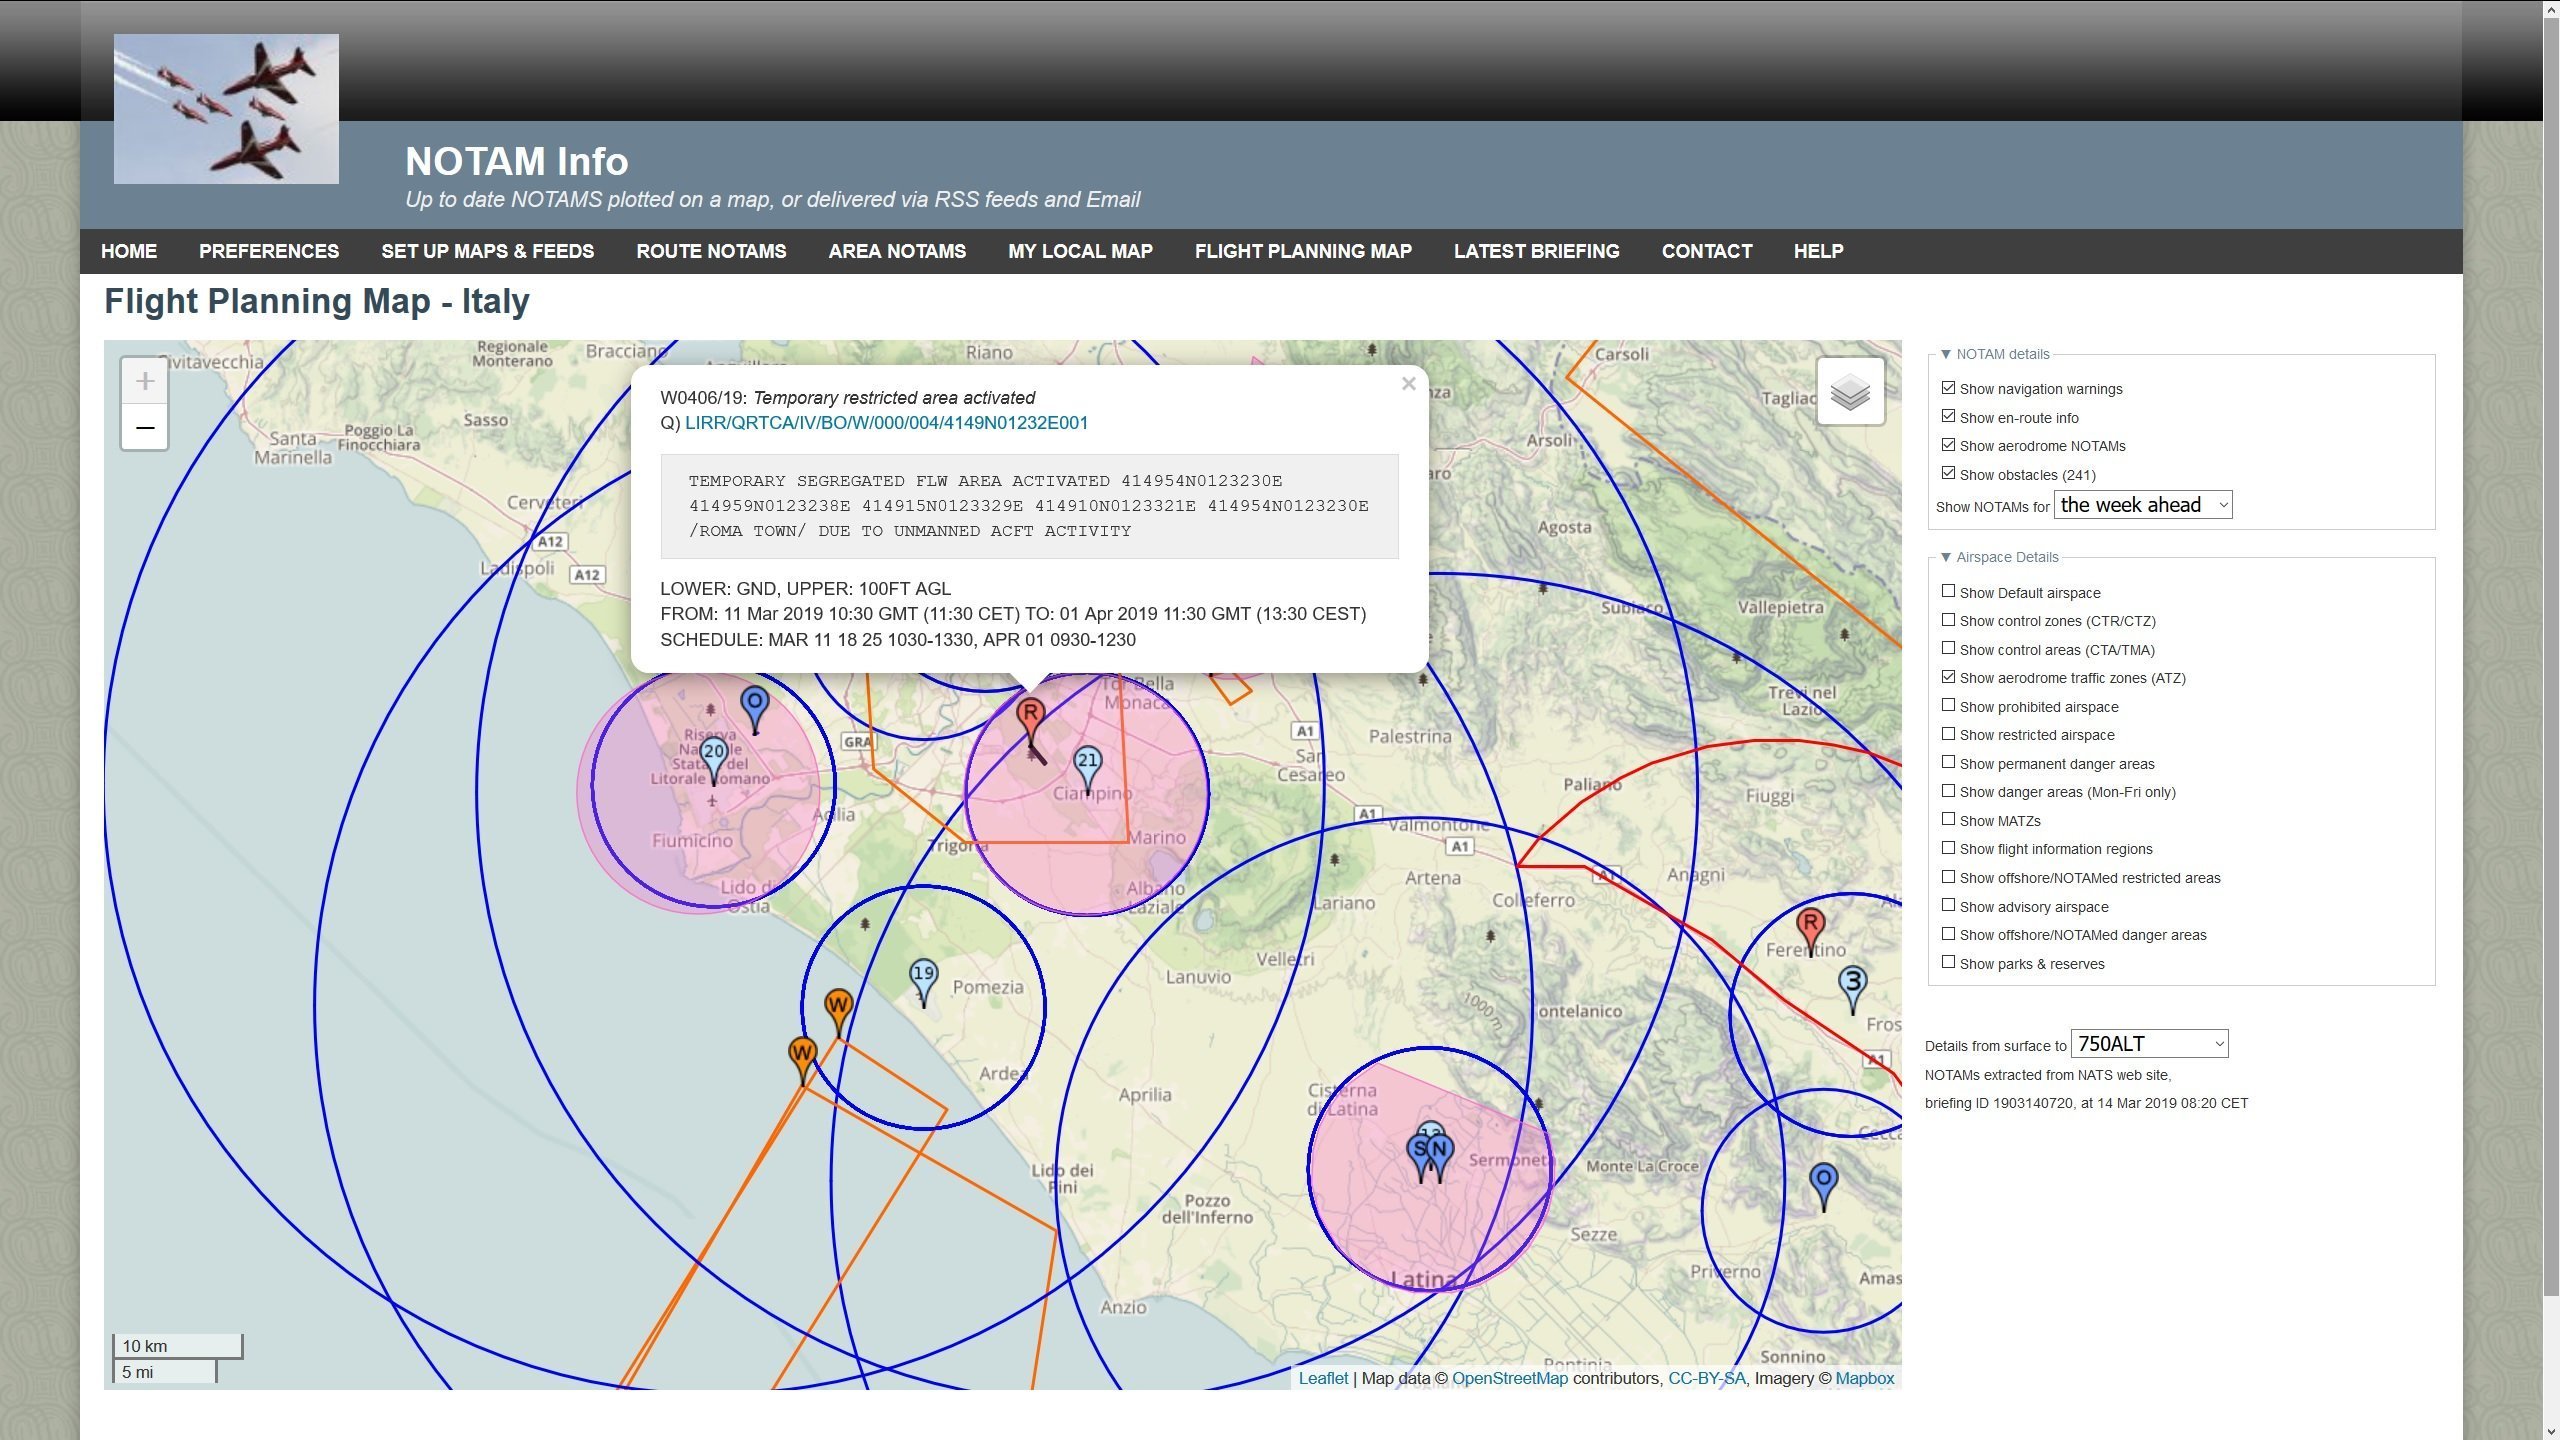Open the CC-BY-SA license link
Viewport: 2560px width, 1440px height.
click(1707, 1378)
